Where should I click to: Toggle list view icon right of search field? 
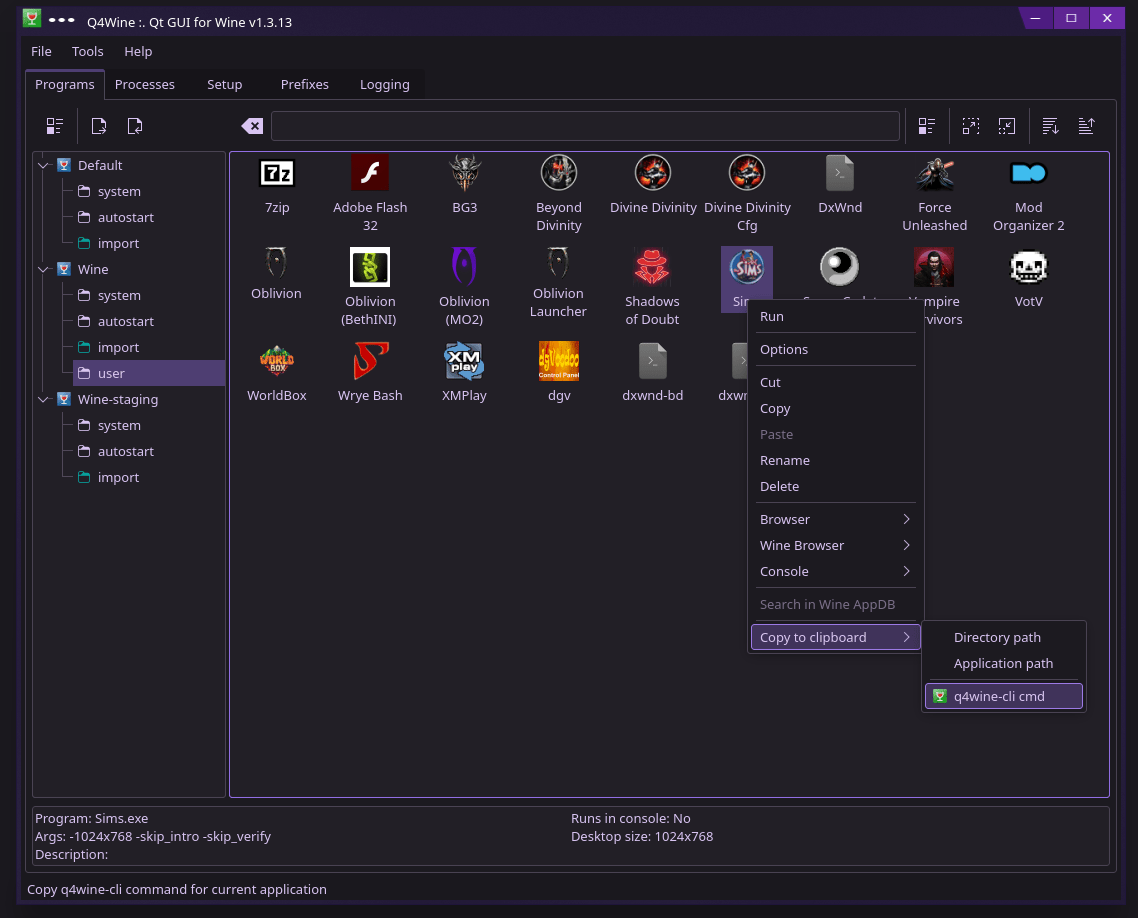tap(927, 126)
